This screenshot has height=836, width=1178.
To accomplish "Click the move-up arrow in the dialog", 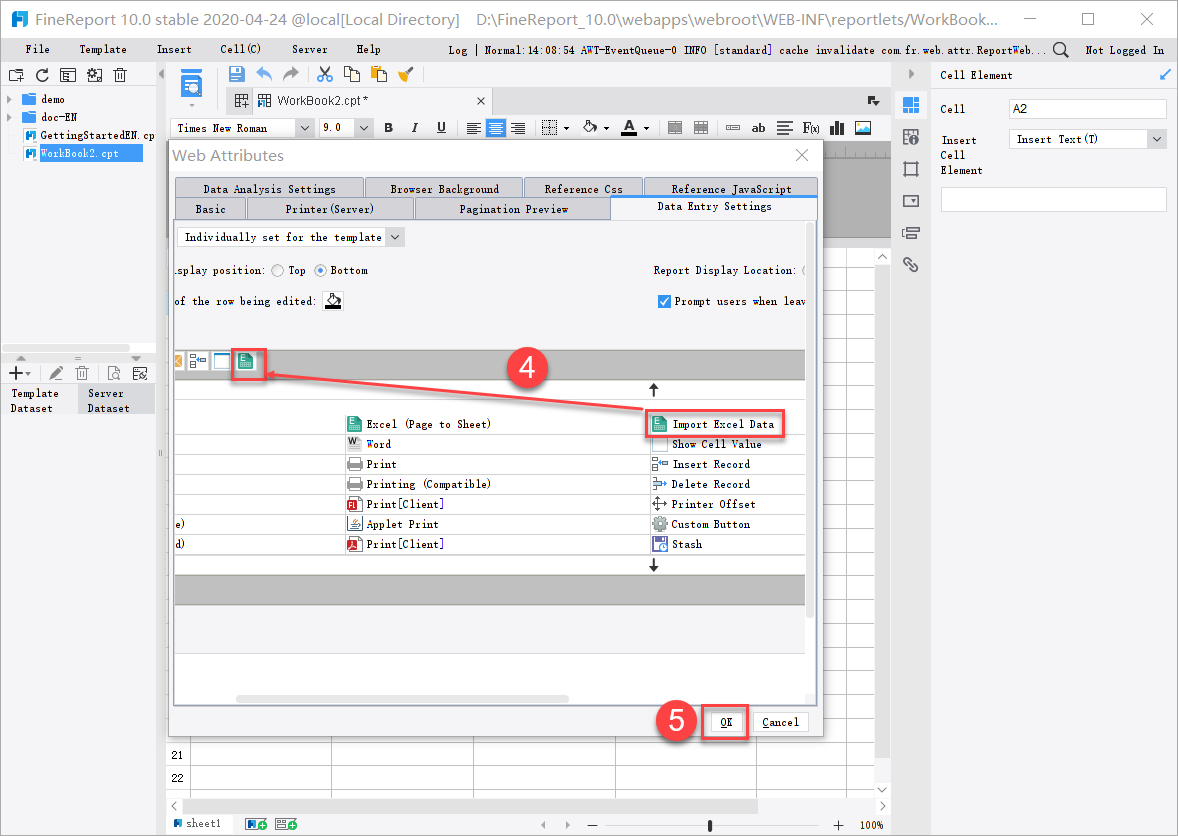I will pos(654,390).
